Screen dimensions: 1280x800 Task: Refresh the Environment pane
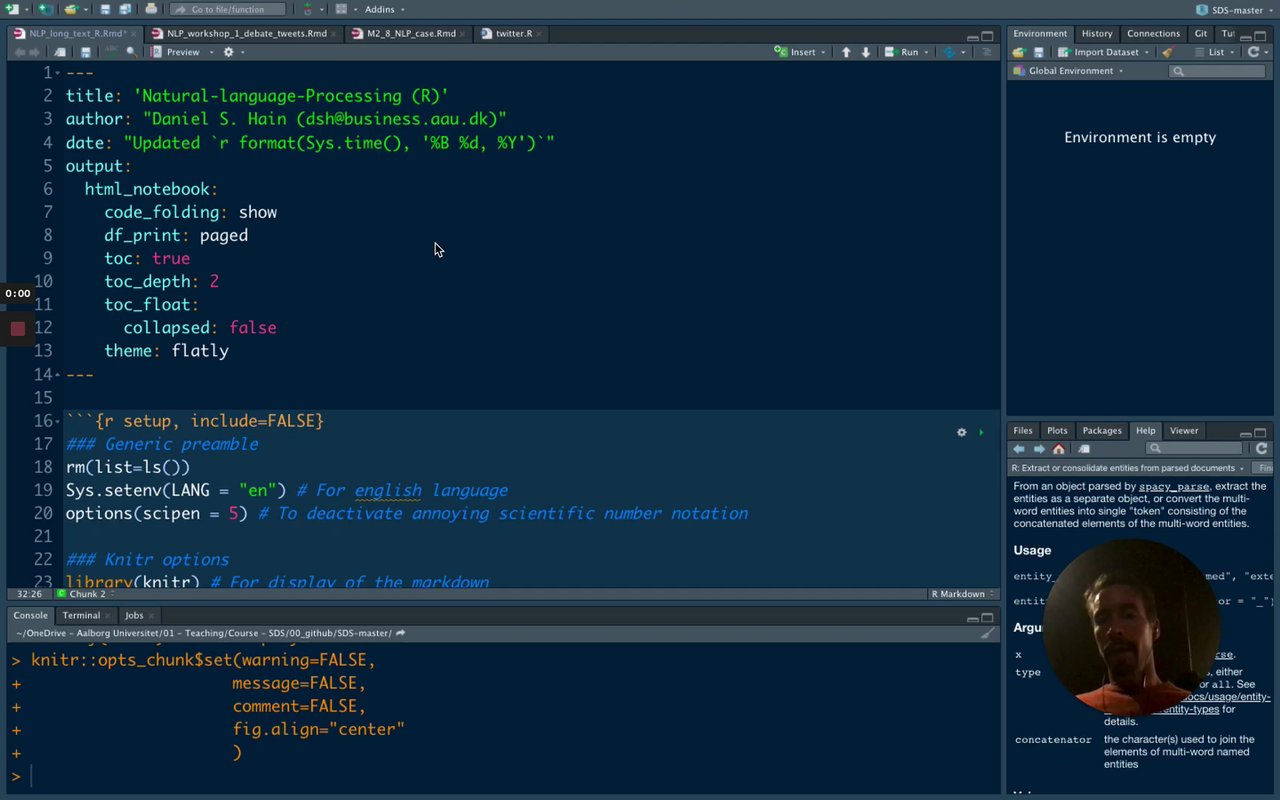1253,52
